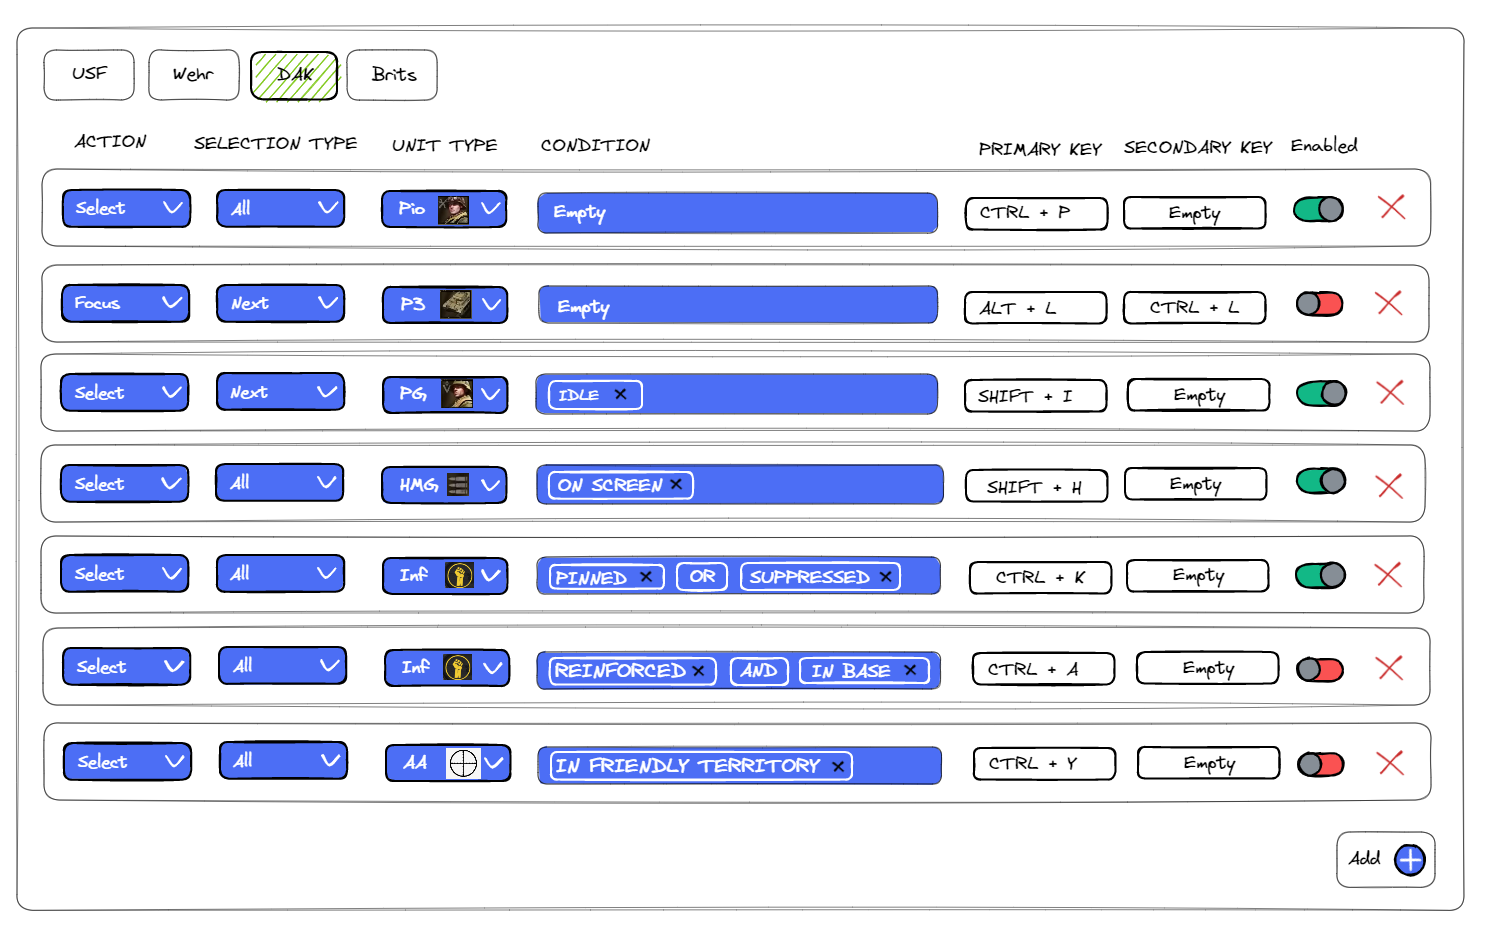Remove the PINNED condition tag

click(x=646, y=577)
